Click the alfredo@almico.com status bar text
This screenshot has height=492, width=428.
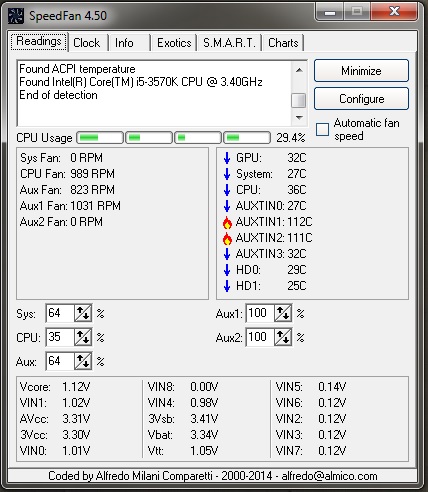click(329, 476)
